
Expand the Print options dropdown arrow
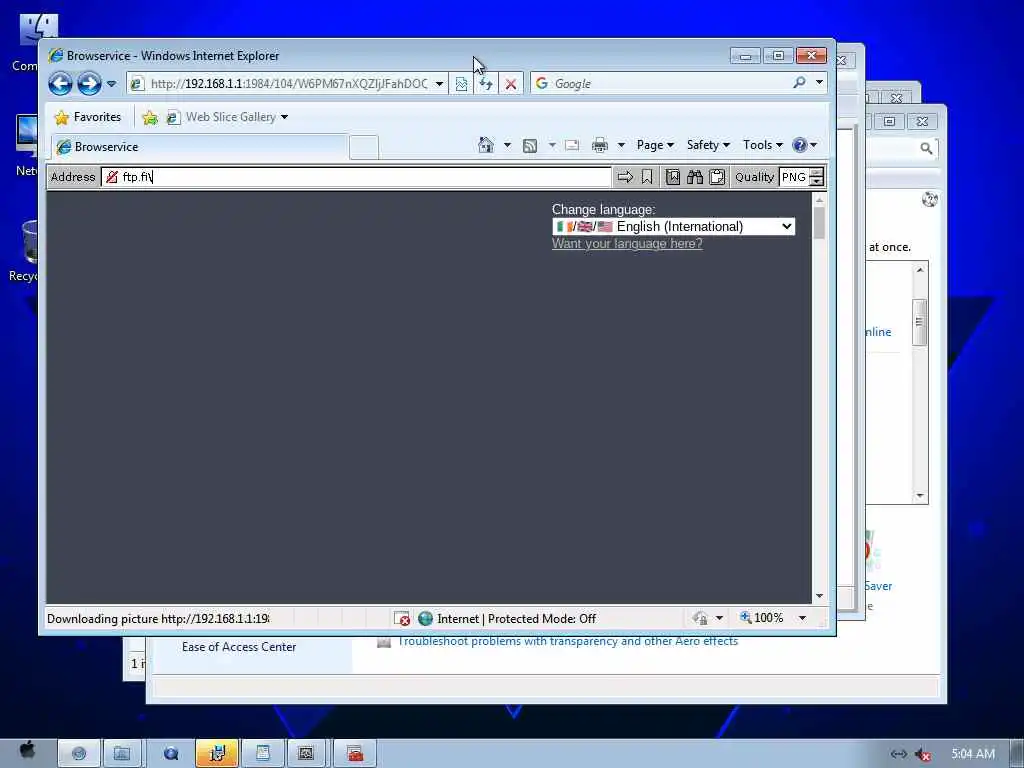621,145
